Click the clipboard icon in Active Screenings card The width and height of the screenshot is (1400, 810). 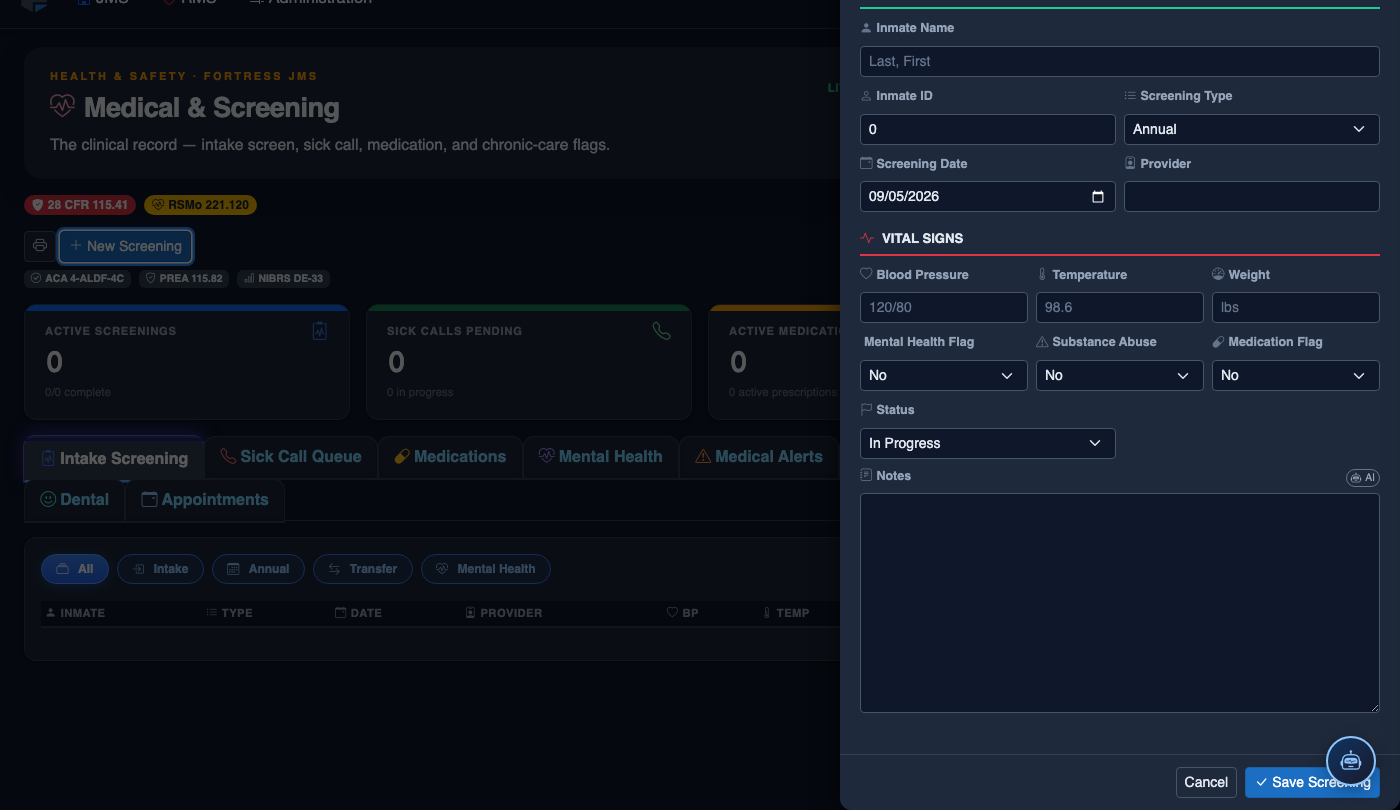click(x=320, y=331)
